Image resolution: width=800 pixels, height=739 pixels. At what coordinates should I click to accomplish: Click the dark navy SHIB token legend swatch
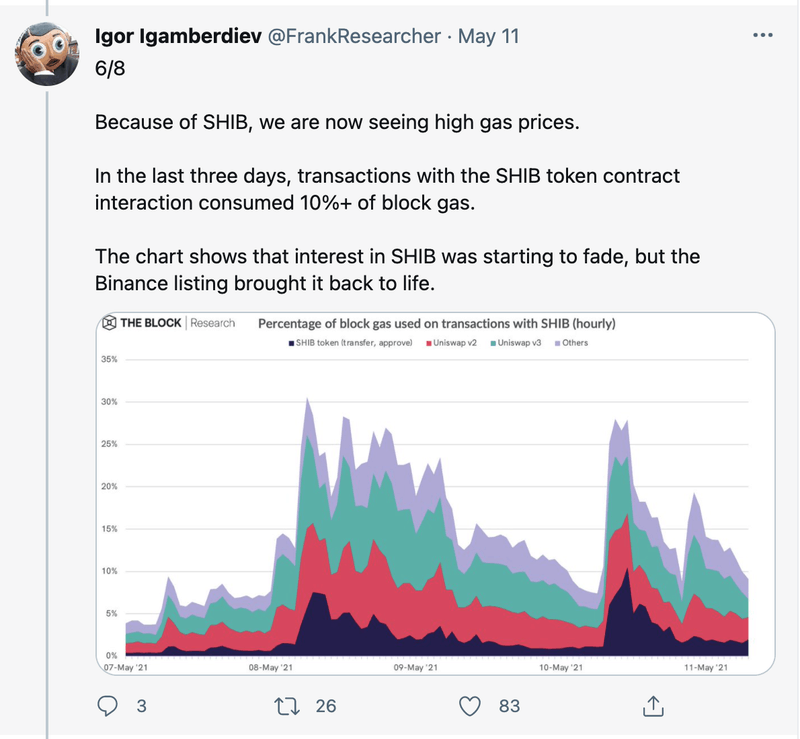(291, 343)
